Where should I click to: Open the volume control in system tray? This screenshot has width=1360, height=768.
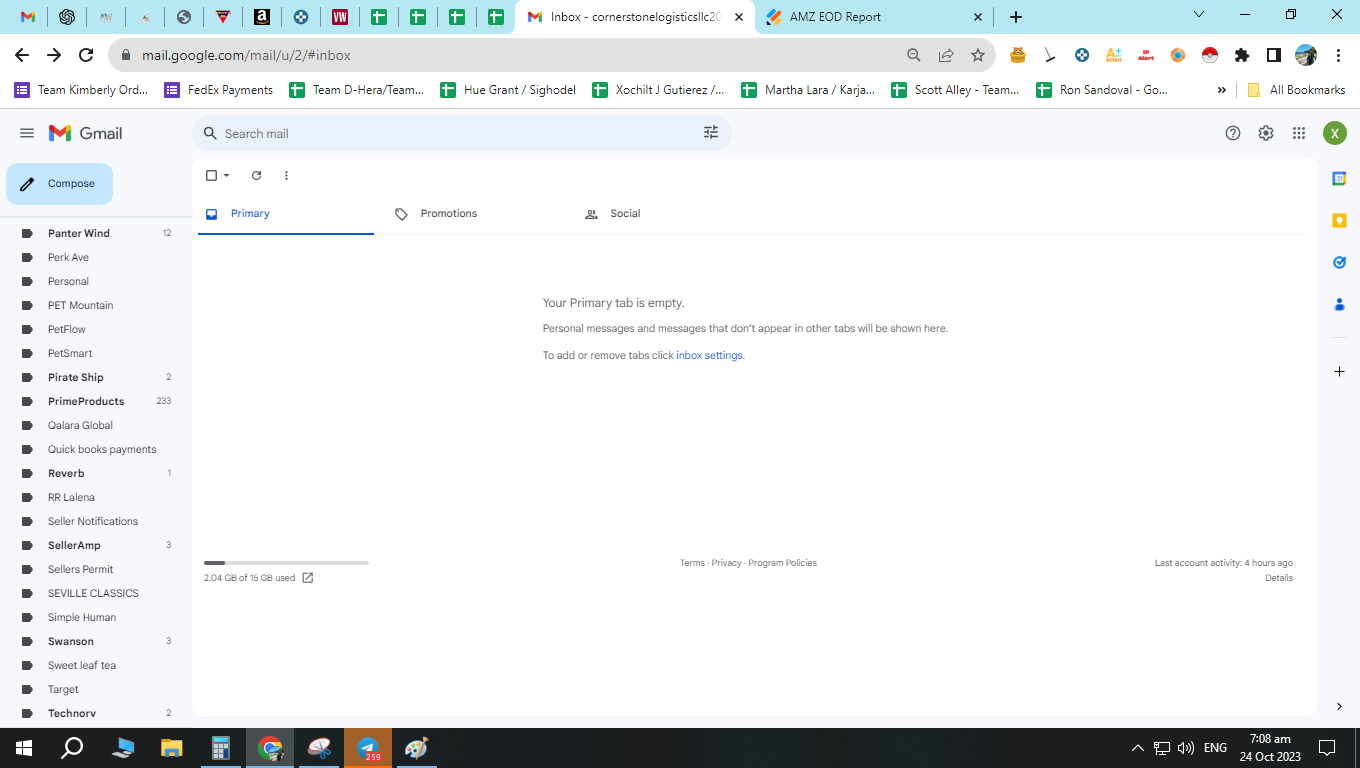point(1186,748)
